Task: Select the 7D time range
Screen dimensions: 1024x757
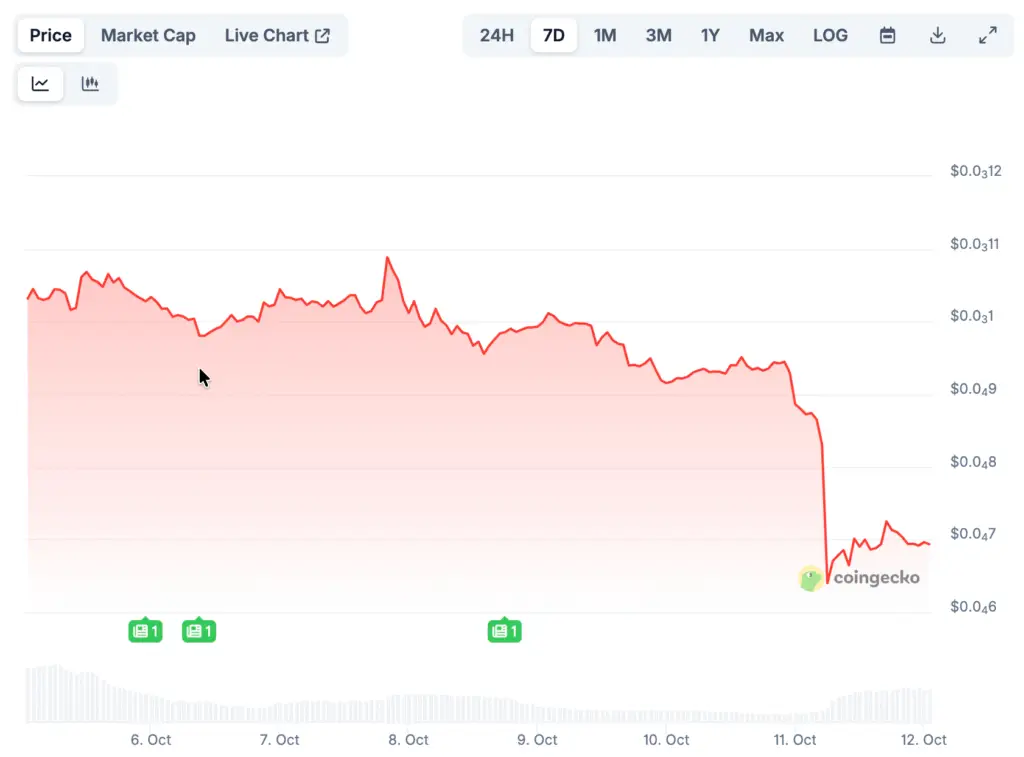Action: pos(553,36)
